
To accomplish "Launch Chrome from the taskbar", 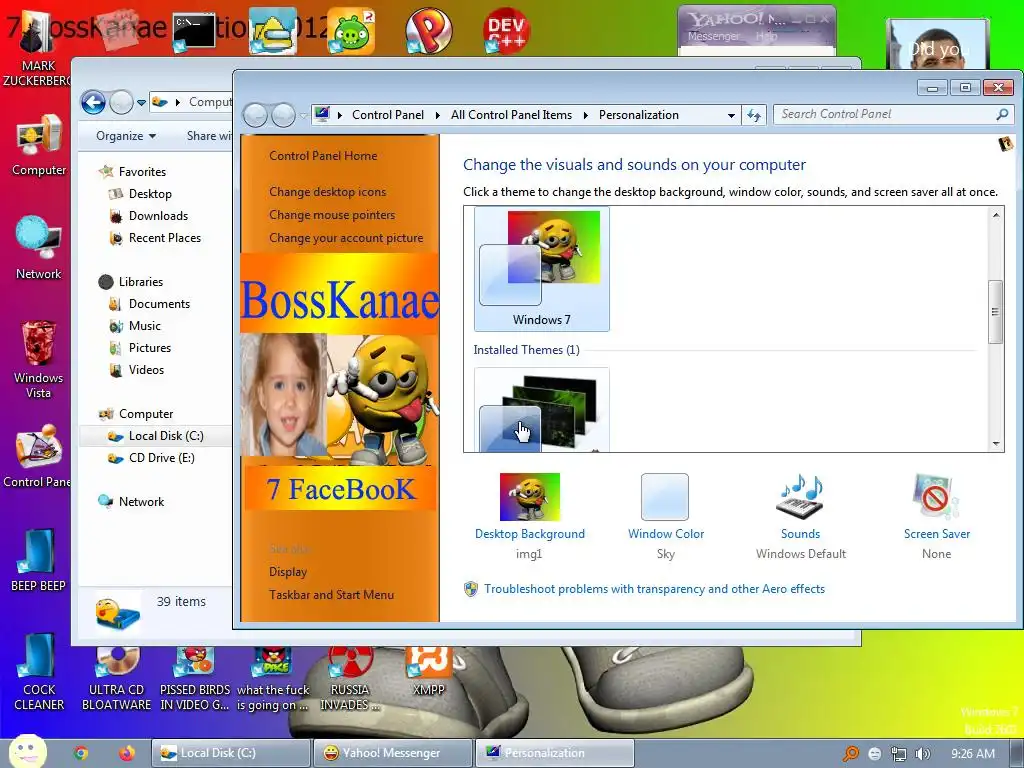I will click(81, 753).
